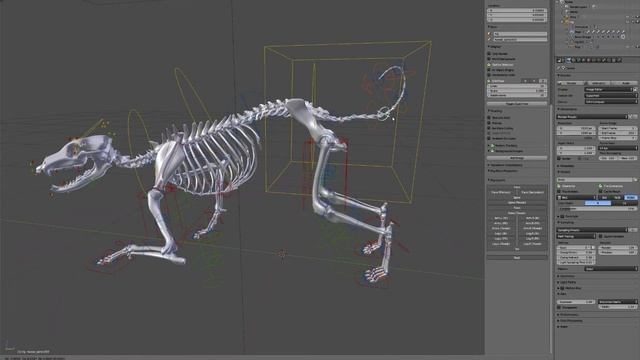Open the PNG file format dropdown
640x360 pixels.
pos(576,197)
